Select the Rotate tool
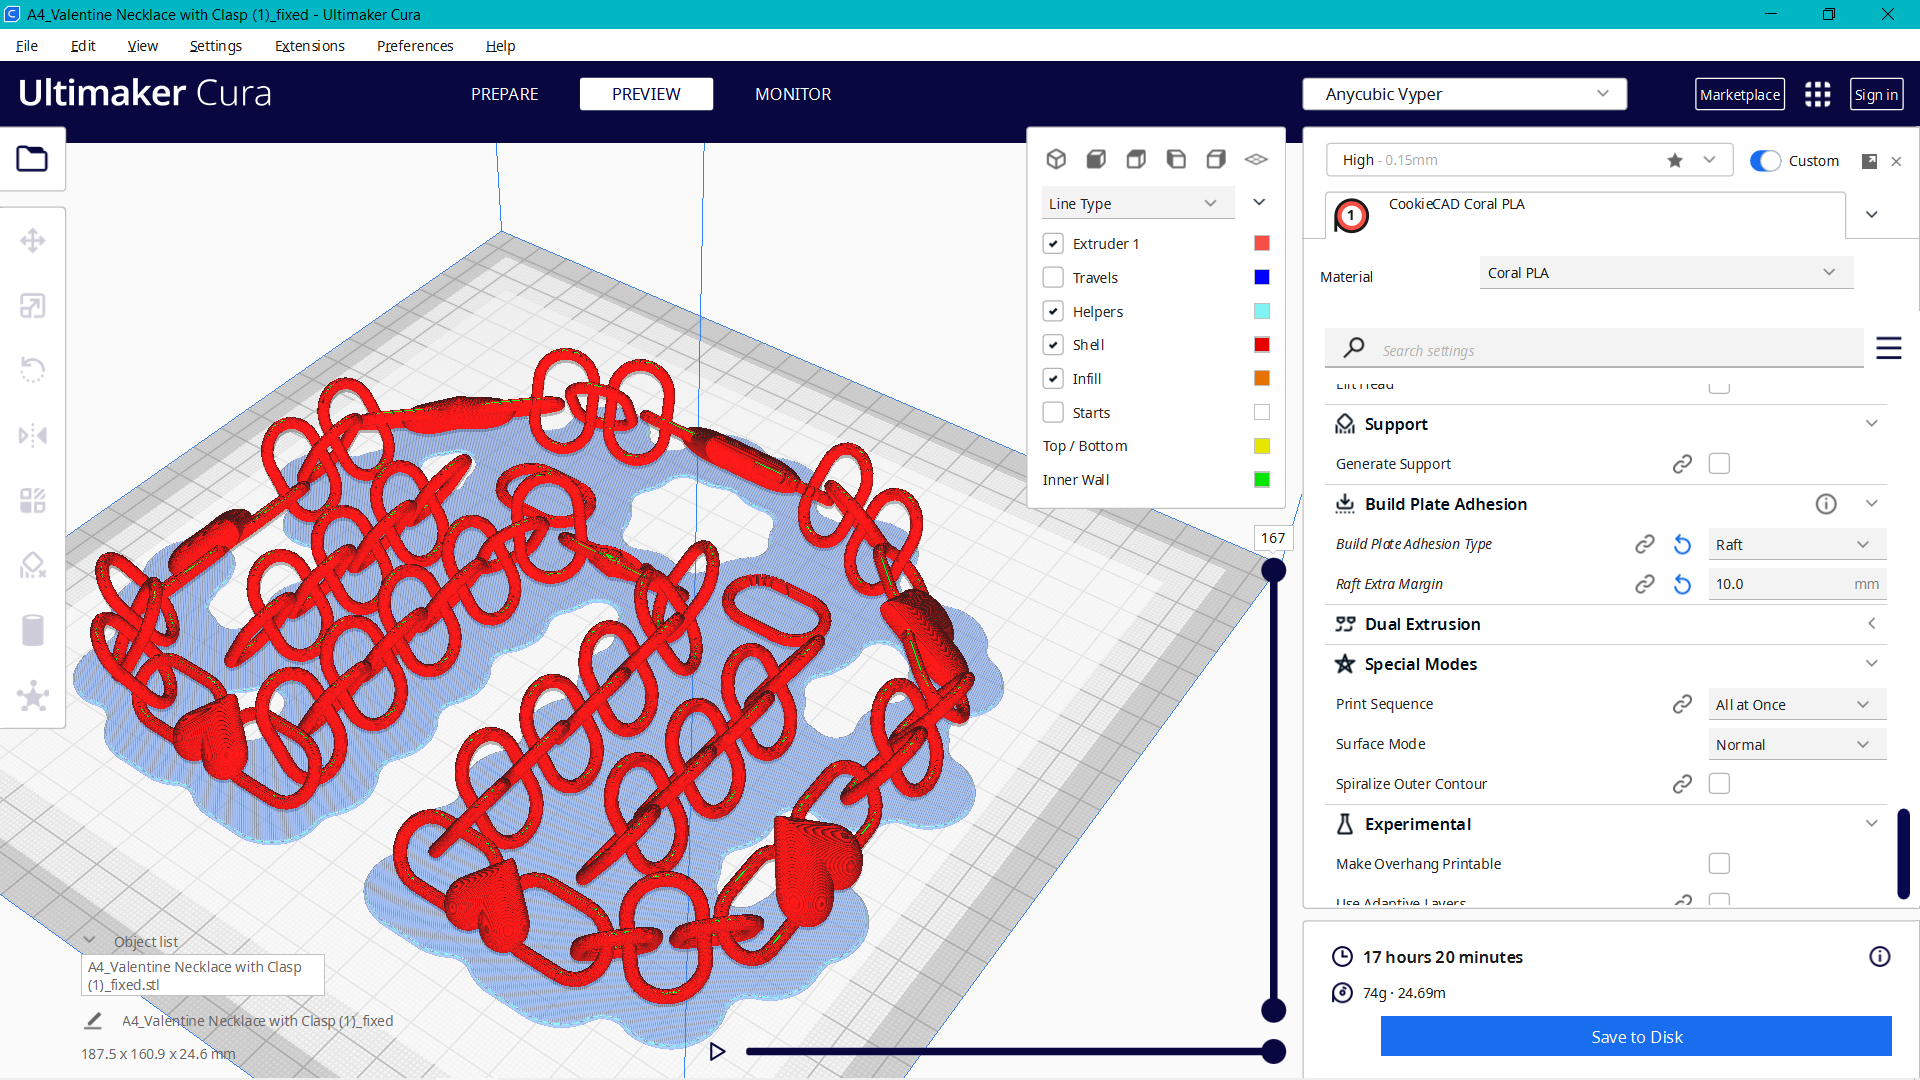 pyautogui.click(x=33, y=370)
